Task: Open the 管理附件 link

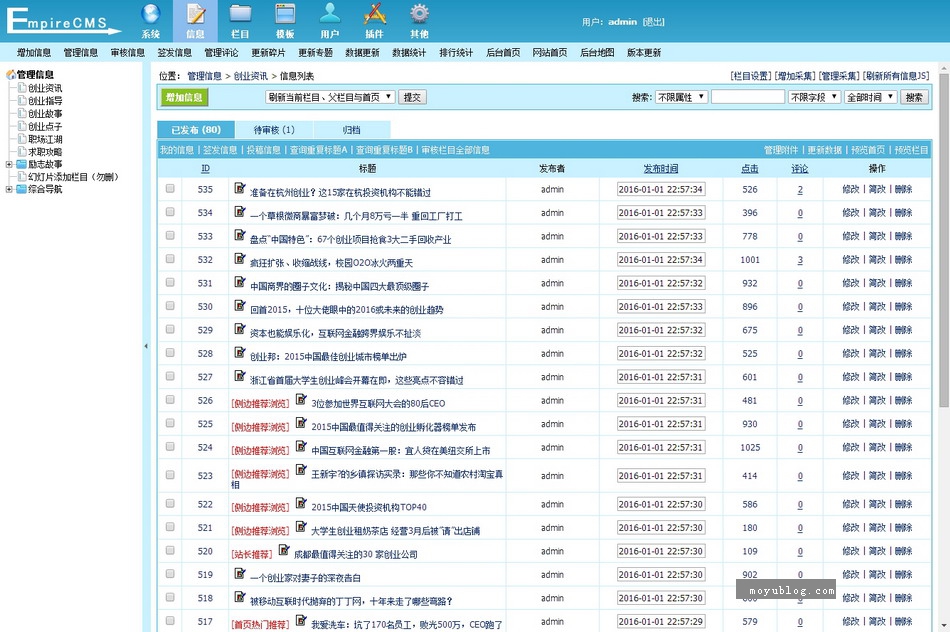Action: (781, 150)
